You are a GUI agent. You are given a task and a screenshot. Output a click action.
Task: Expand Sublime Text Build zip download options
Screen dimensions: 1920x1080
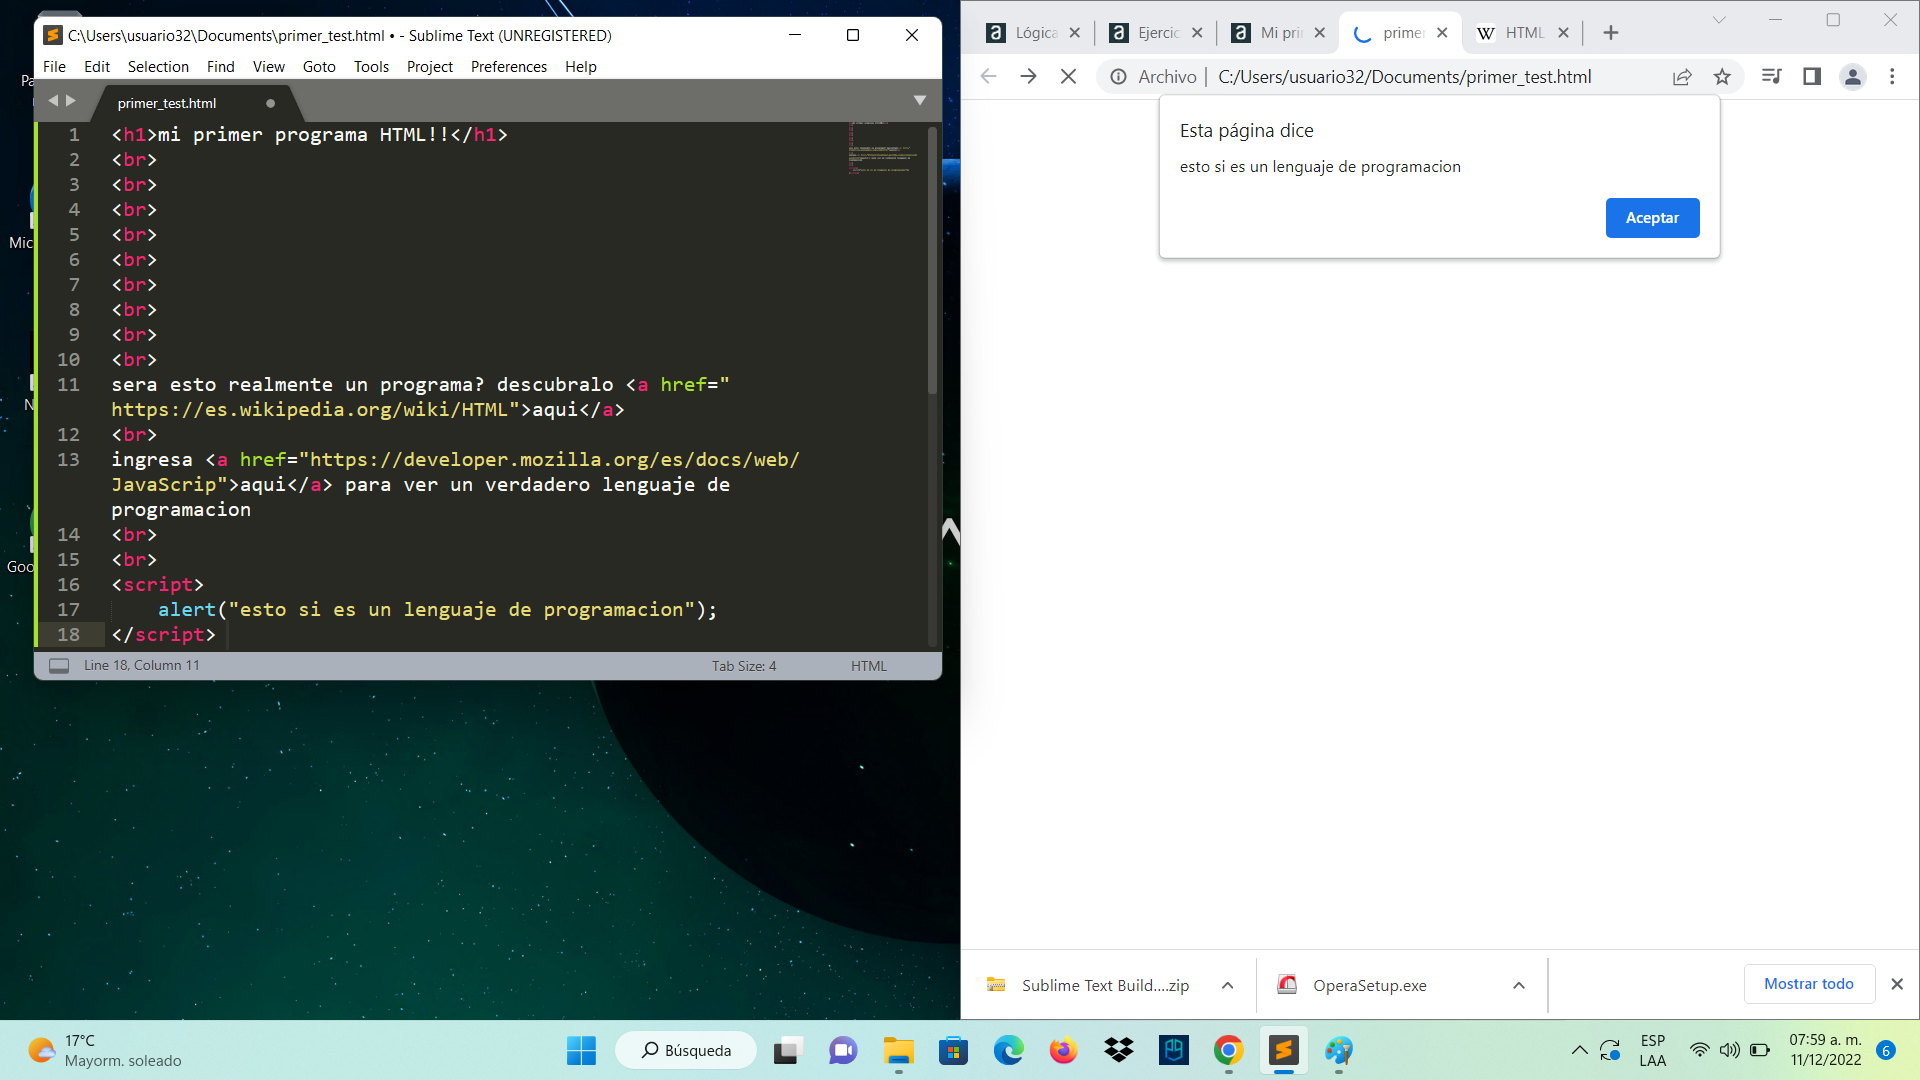tap(1227, 985)
